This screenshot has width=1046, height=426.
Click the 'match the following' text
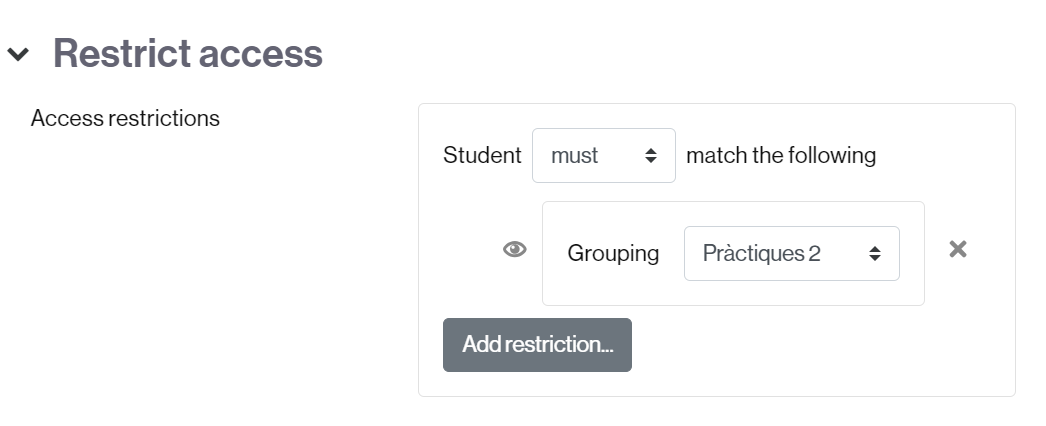point(781,155)
